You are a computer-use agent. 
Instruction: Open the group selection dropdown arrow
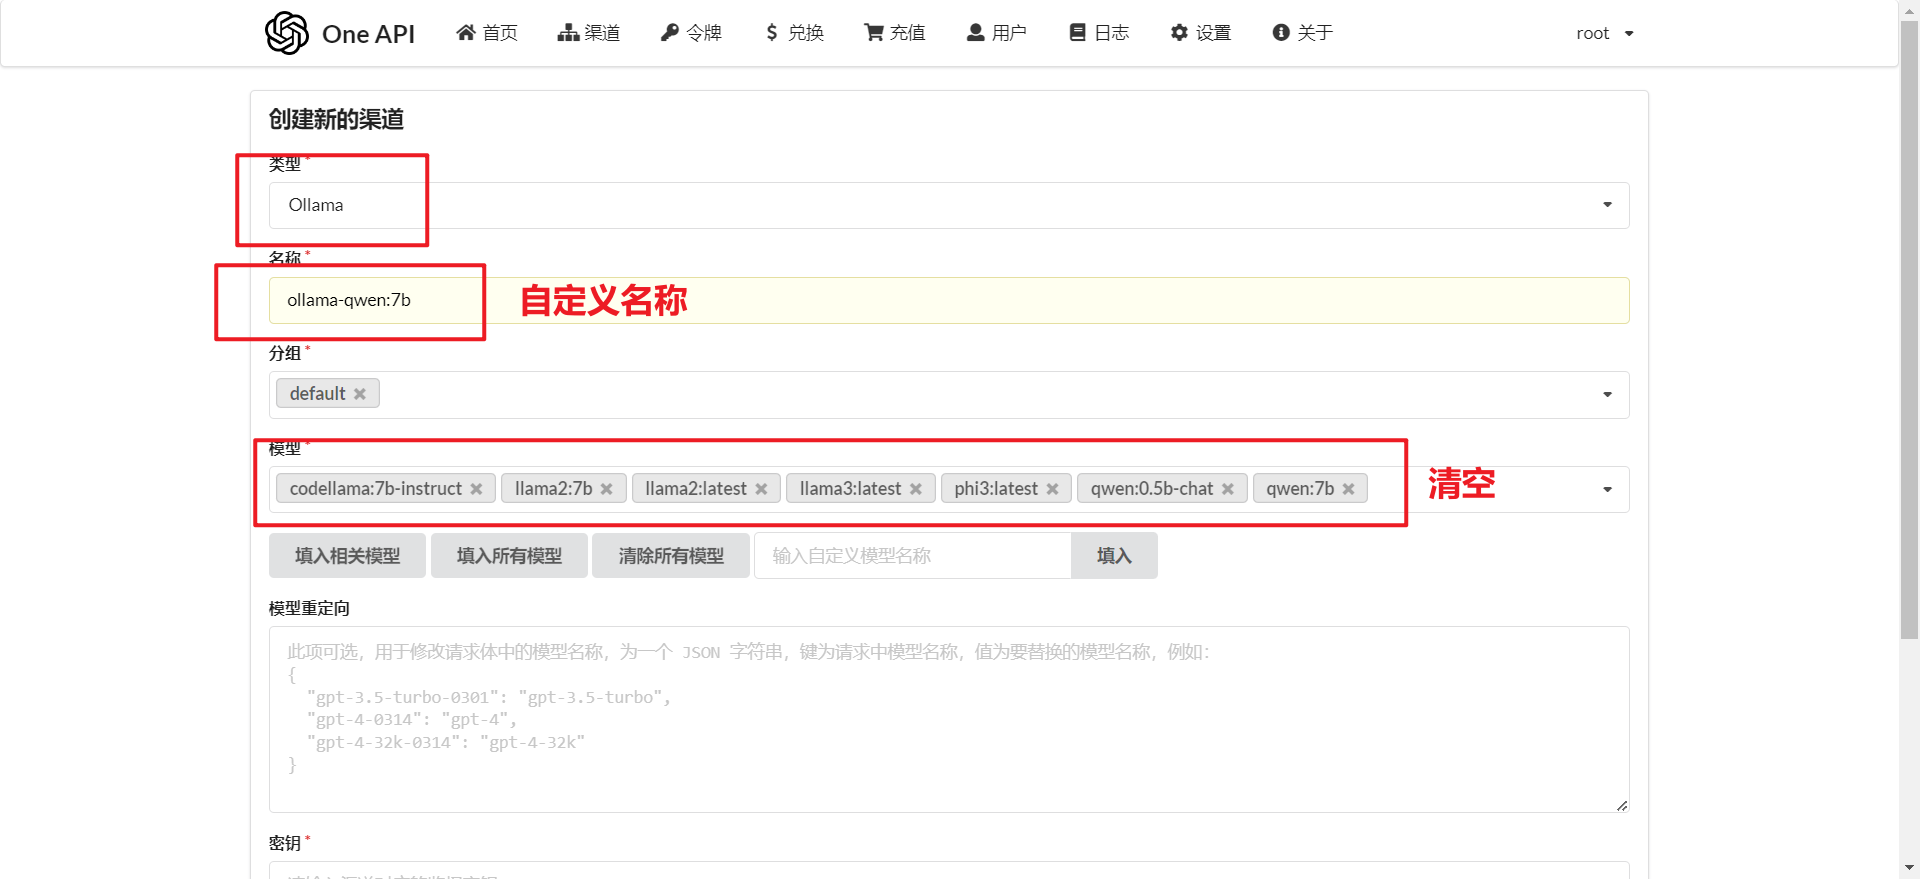[1607, 394]
